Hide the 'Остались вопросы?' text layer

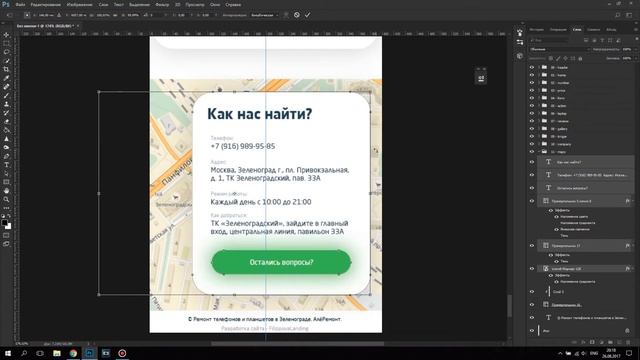click(532, 188)
